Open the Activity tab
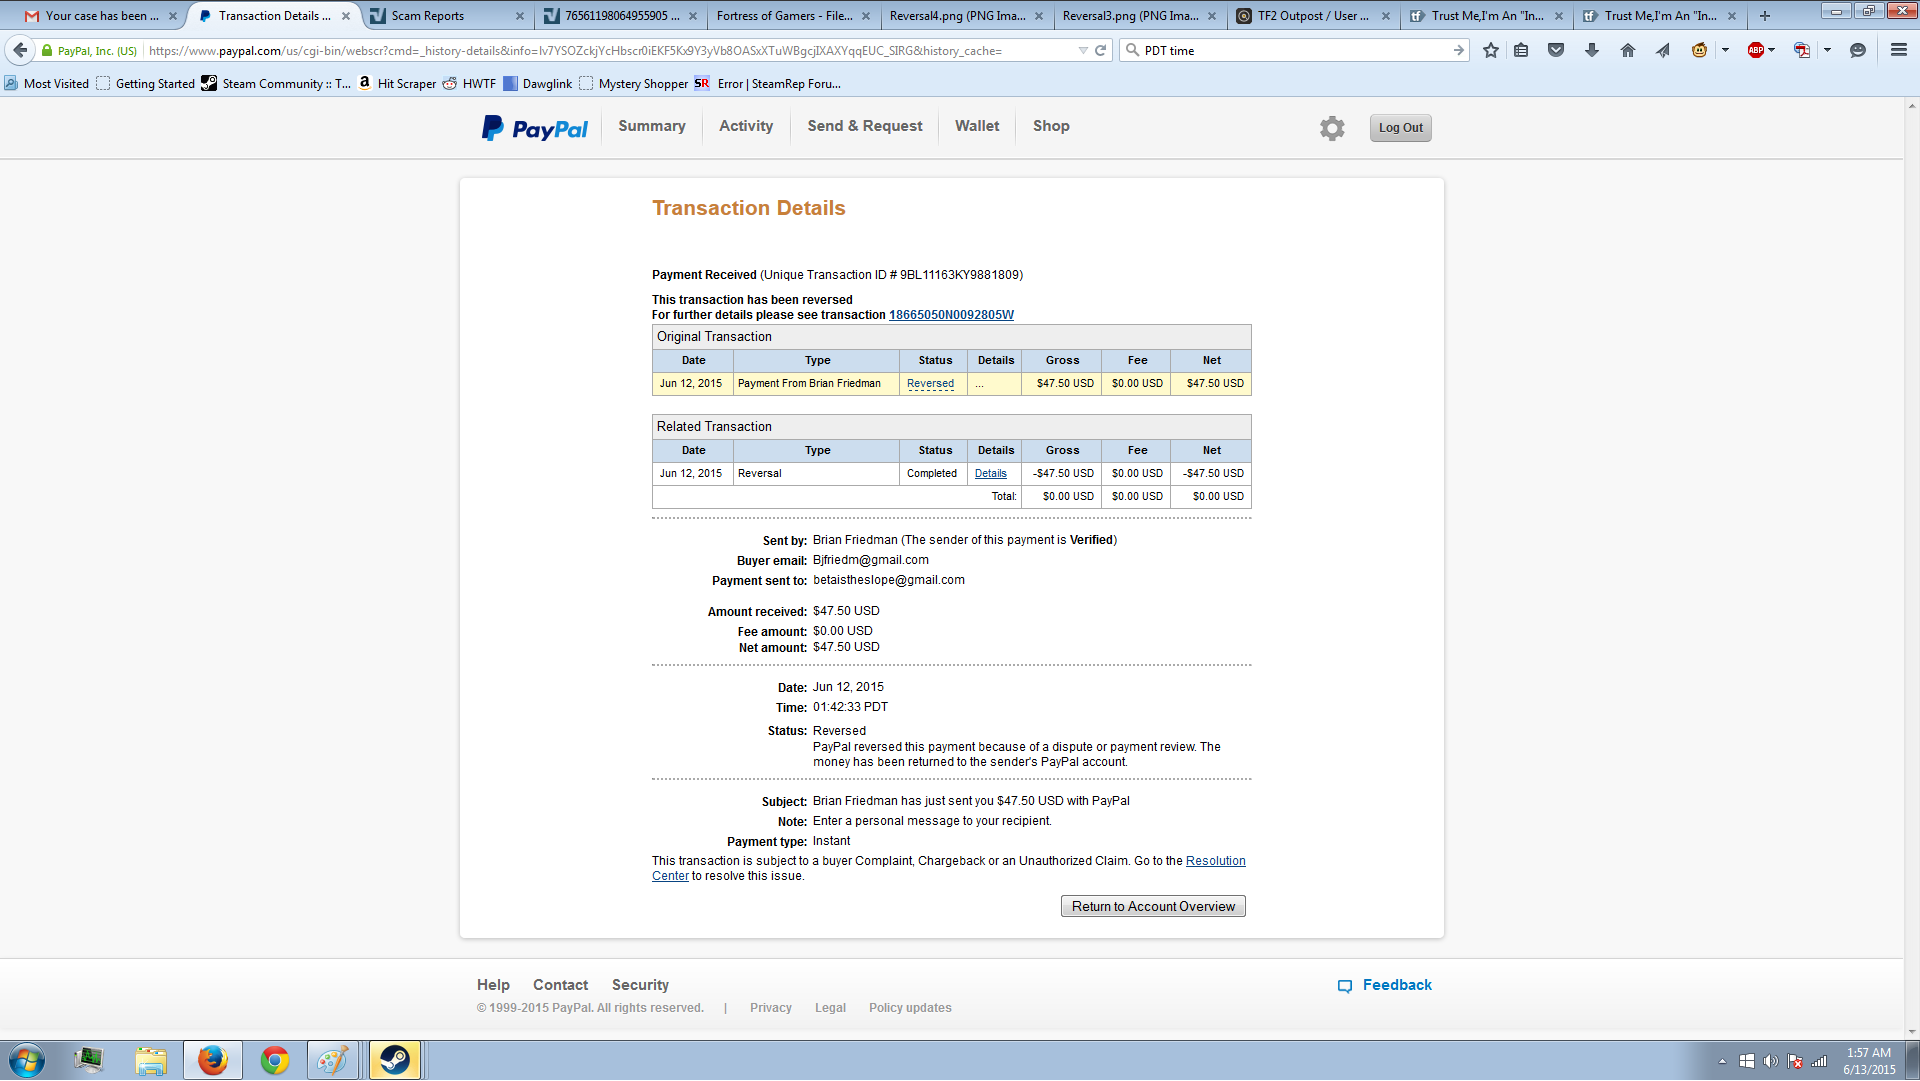Screen dimensions: 1920x1081 pos(746,126)
